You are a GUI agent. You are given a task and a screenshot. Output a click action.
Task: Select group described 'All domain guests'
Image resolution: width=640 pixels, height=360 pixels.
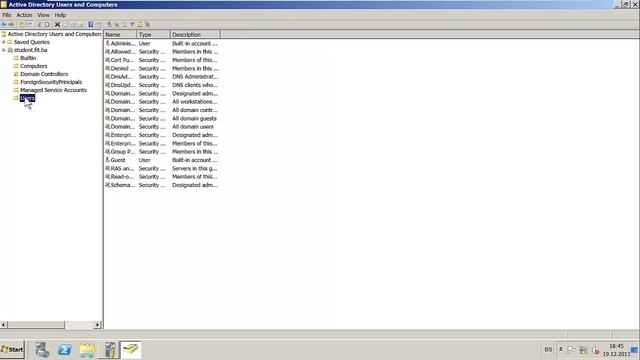point(162,118)
